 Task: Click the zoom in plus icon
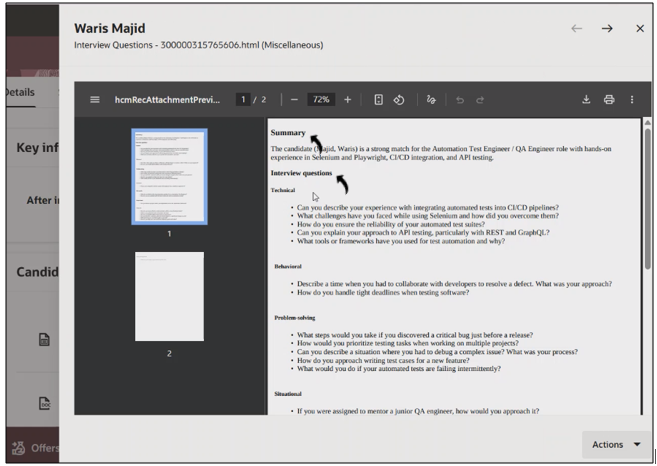pyautogui.click(x=348, y=100)
